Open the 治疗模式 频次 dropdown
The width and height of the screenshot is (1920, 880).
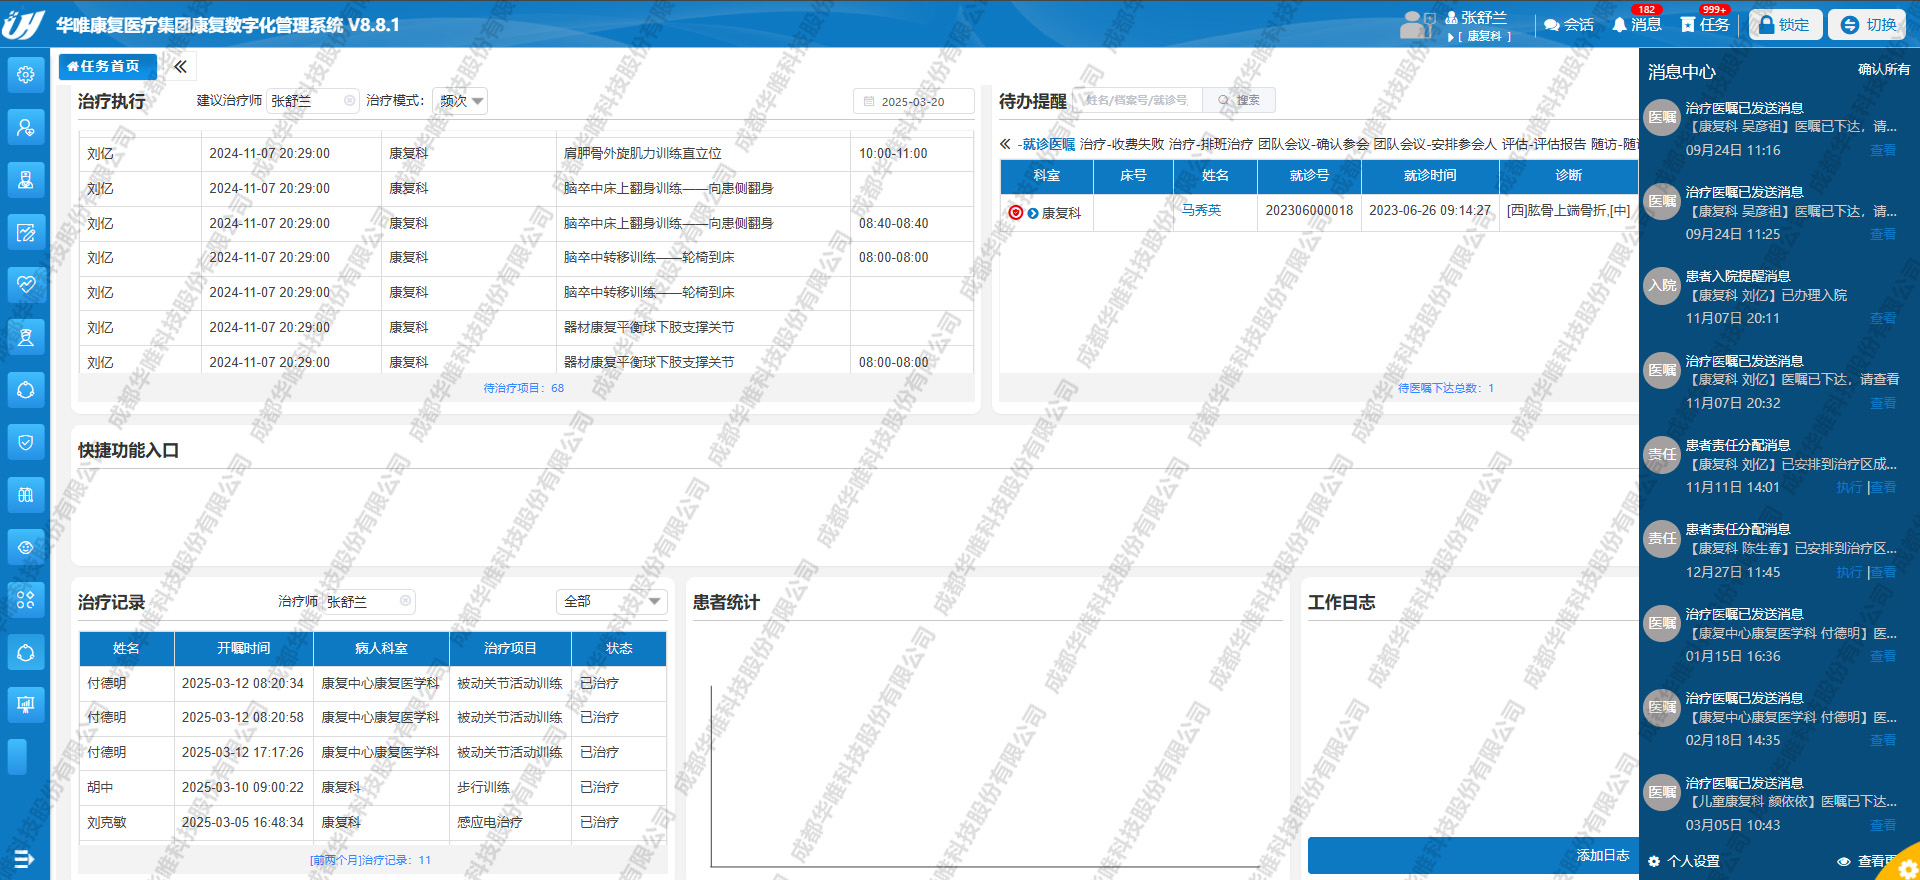(461, 101)
